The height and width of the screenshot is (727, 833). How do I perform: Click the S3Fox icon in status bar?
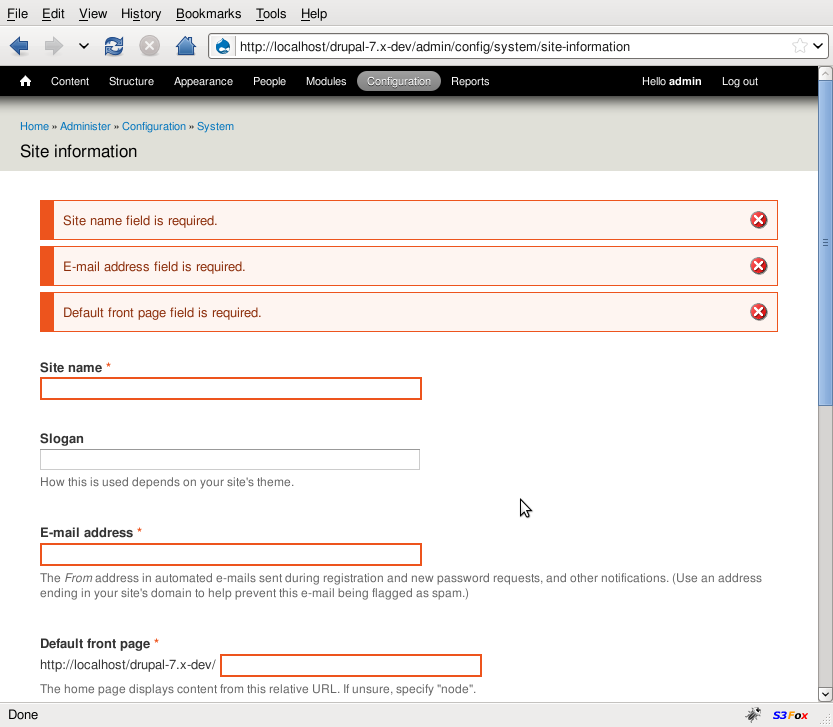pos(790,715)
